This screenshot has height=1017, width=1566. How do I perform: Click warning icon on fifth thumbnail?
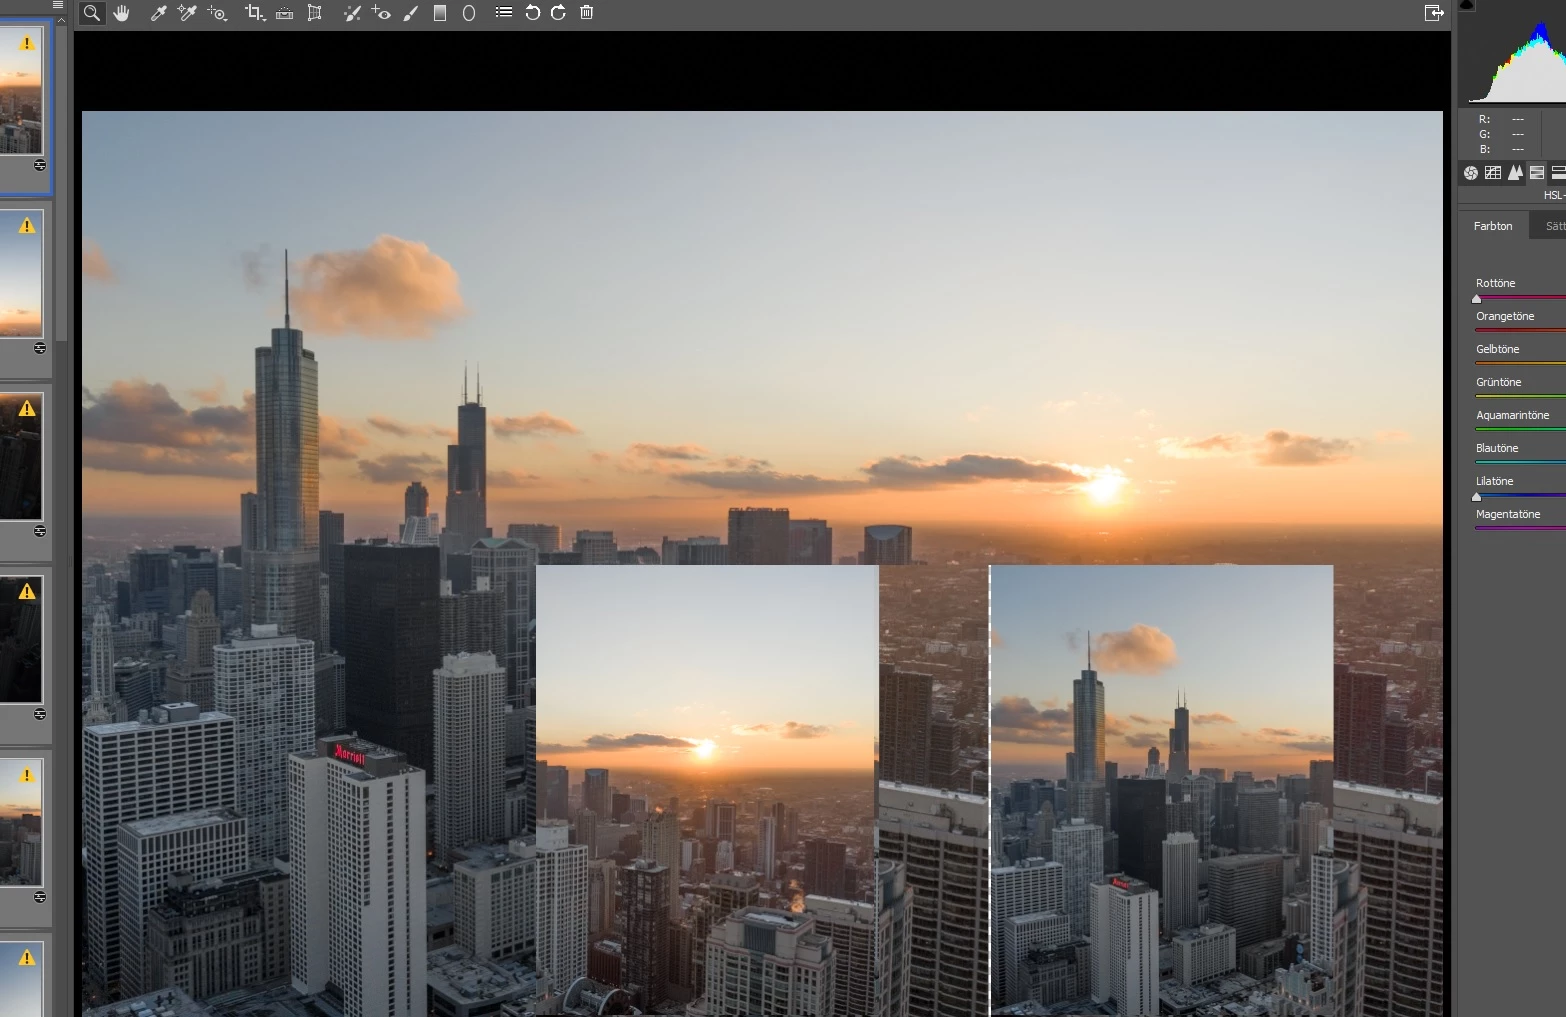pos(27,775)
